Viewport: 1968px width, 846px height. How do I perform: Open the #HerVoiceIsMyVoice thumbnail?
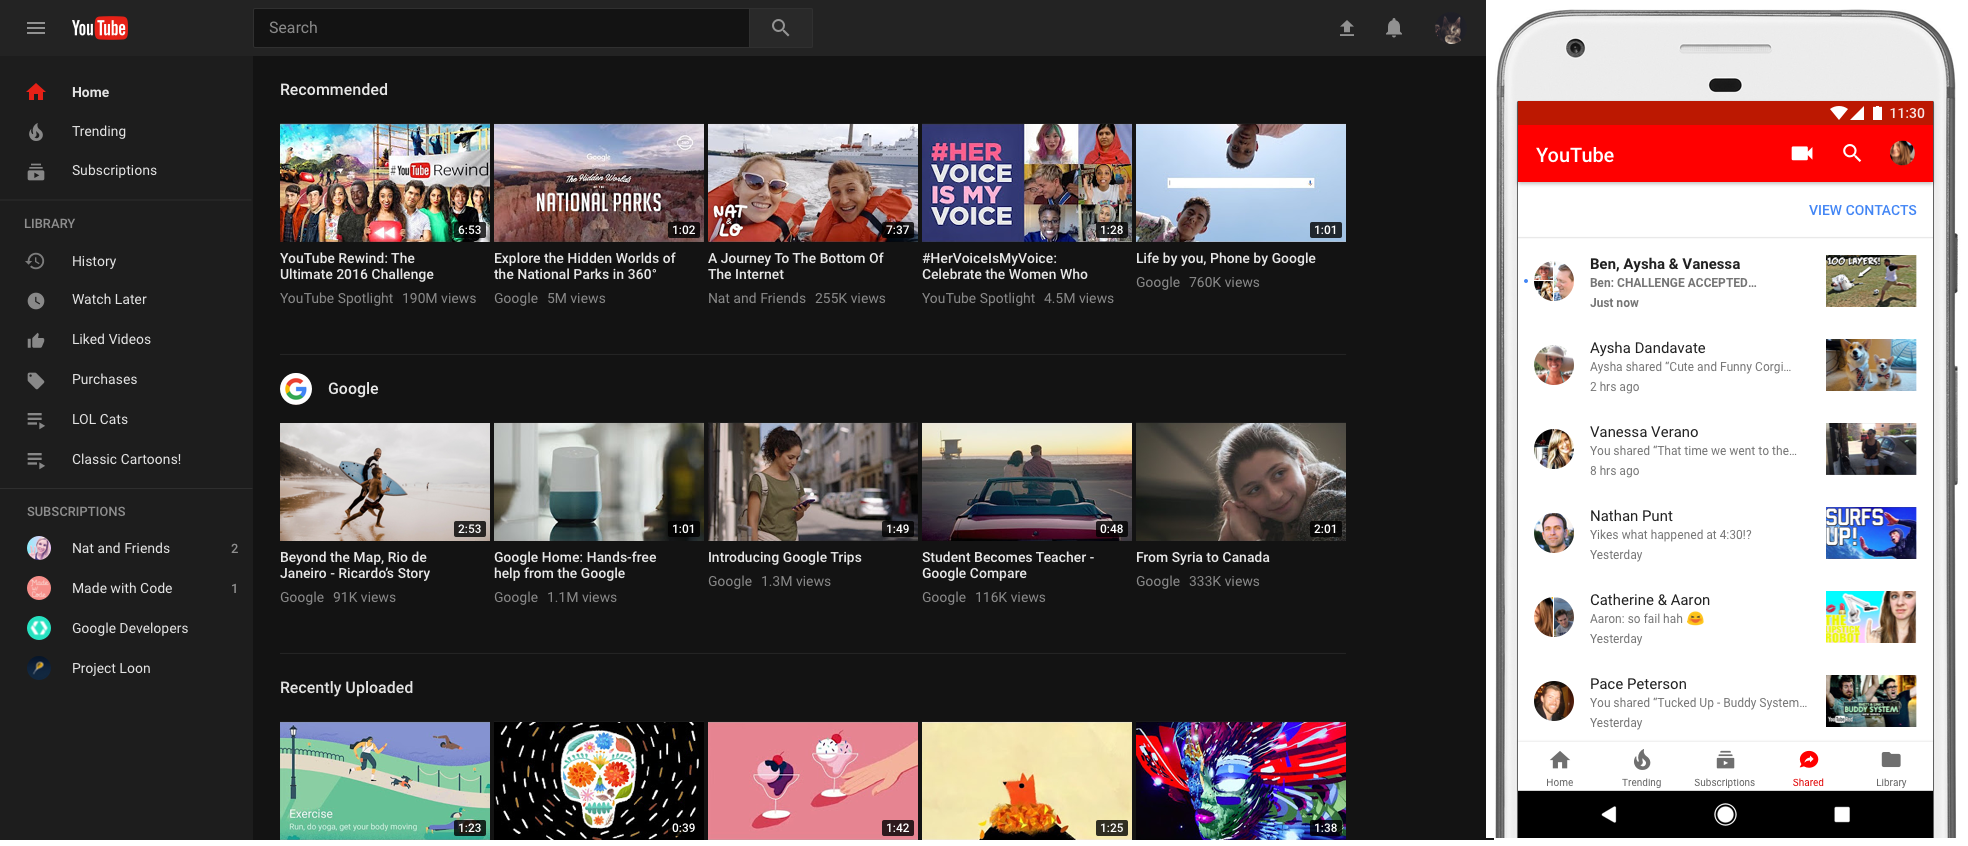coord(1027,183)
